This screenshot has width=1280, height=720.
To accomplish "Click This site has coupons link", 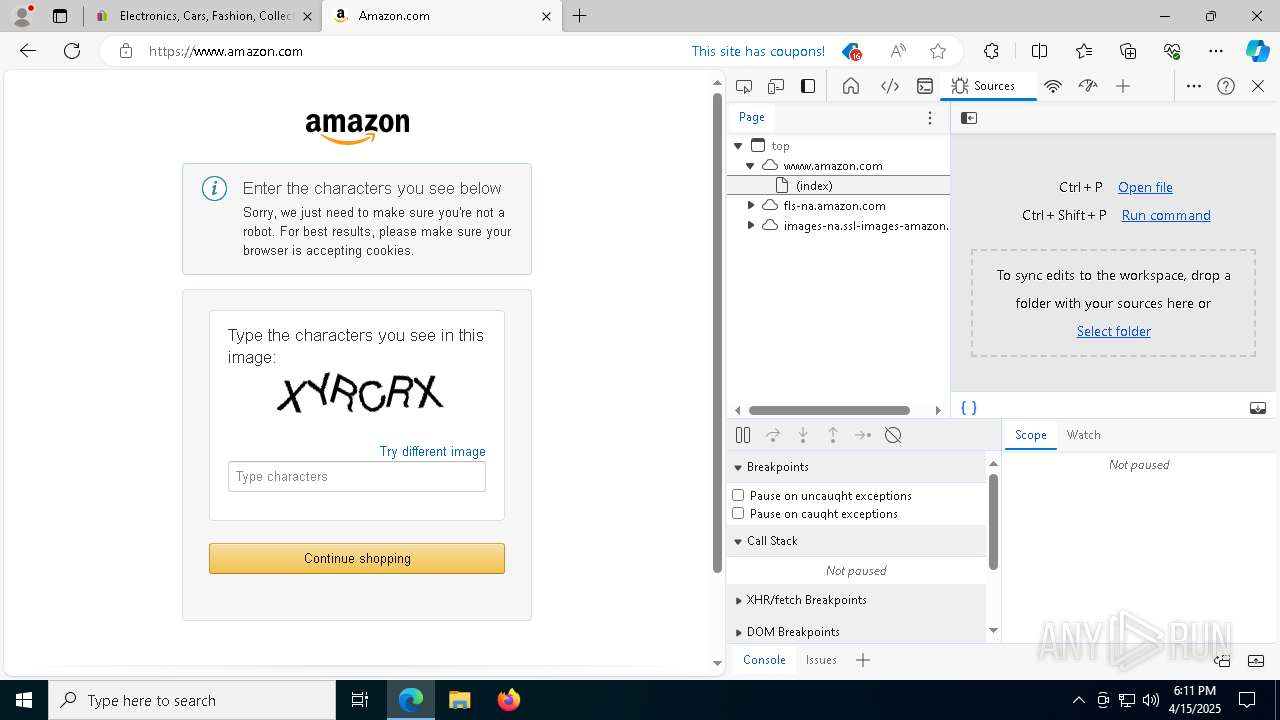I will 759,51.
